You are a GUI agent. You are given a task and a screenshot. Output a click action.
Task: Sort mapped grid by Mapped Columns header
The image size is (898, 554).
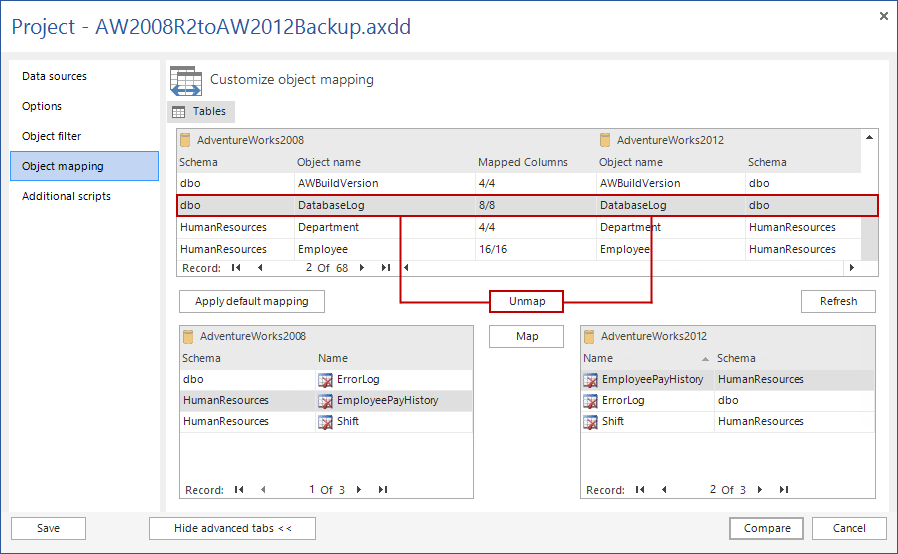(x=534, y=162)
